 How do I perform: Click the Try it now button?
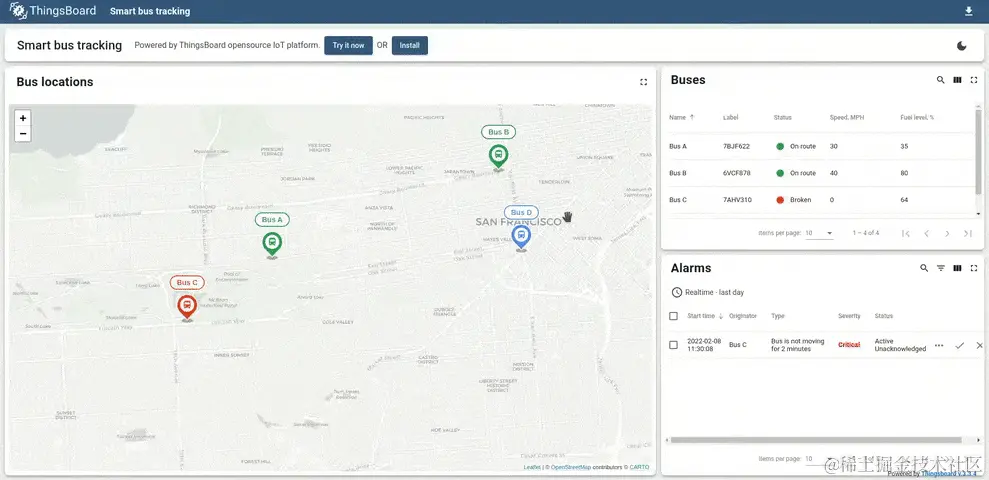[x=348, y=45]
